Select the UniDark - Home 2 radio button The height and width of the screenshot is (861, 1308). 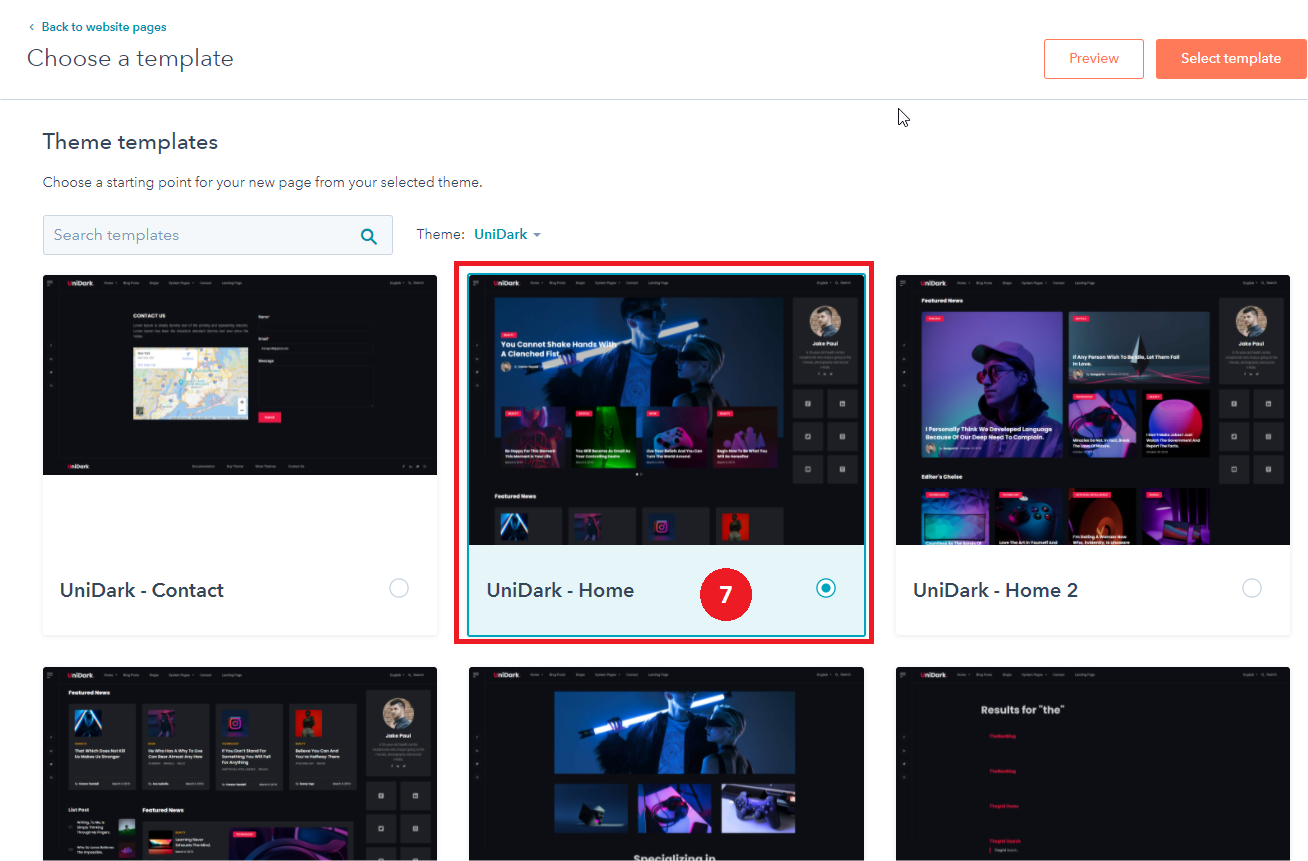tap(1251, 588)
